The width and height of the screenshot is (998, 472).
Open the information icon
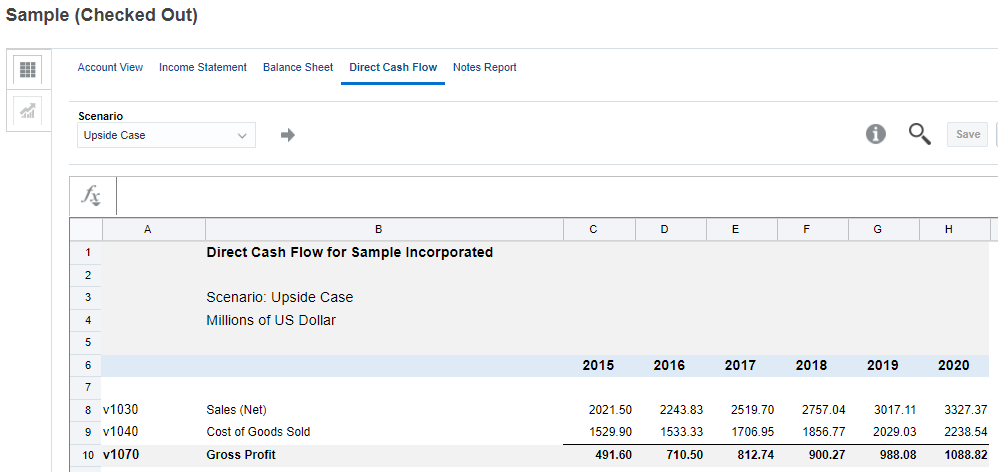pos(876,134)
